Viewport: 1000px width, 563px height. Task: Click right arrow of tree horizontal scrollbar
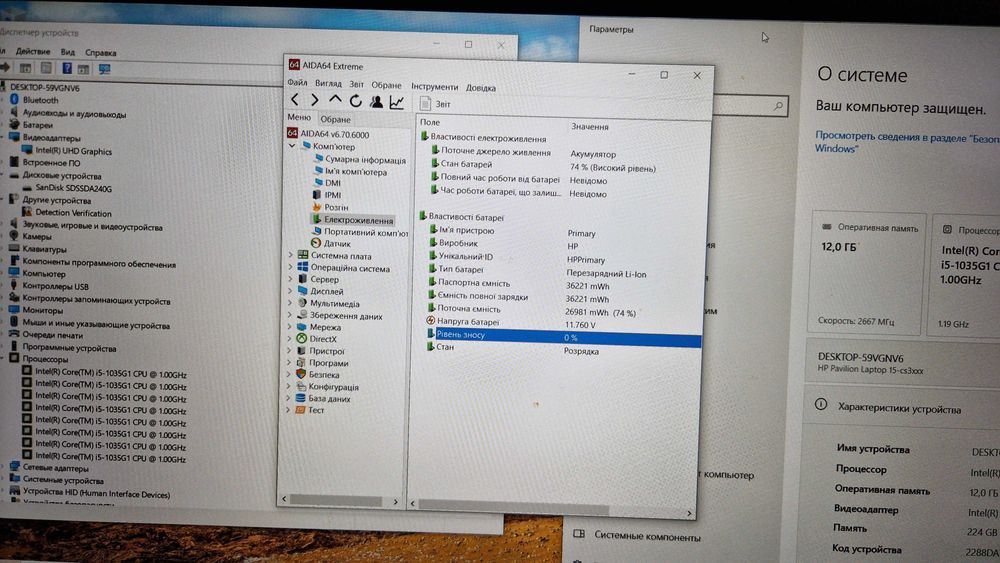point(395,502)
